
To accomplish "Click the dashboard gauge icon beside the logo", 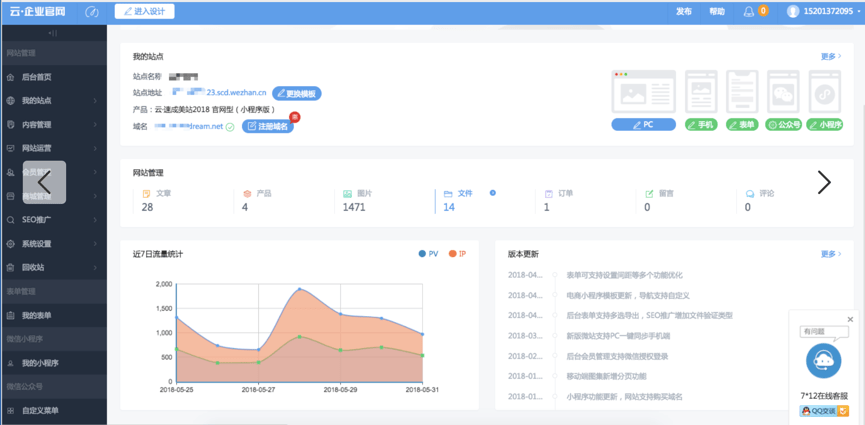I will [92, 12].
